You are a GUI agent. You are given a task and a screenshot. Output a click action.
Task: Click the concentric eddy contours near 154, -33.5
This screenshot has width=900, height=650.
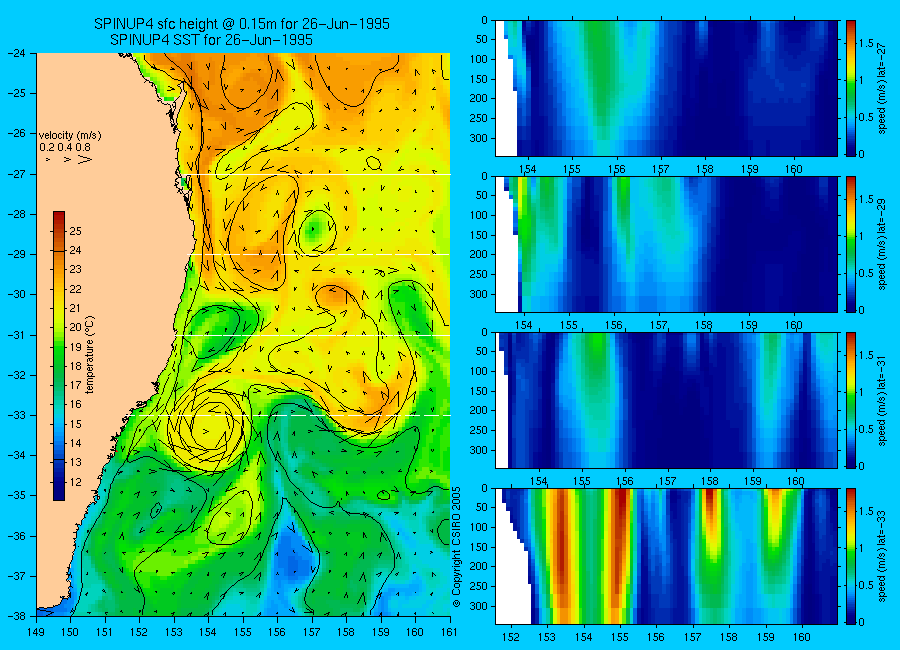click(x=208, y=426)
